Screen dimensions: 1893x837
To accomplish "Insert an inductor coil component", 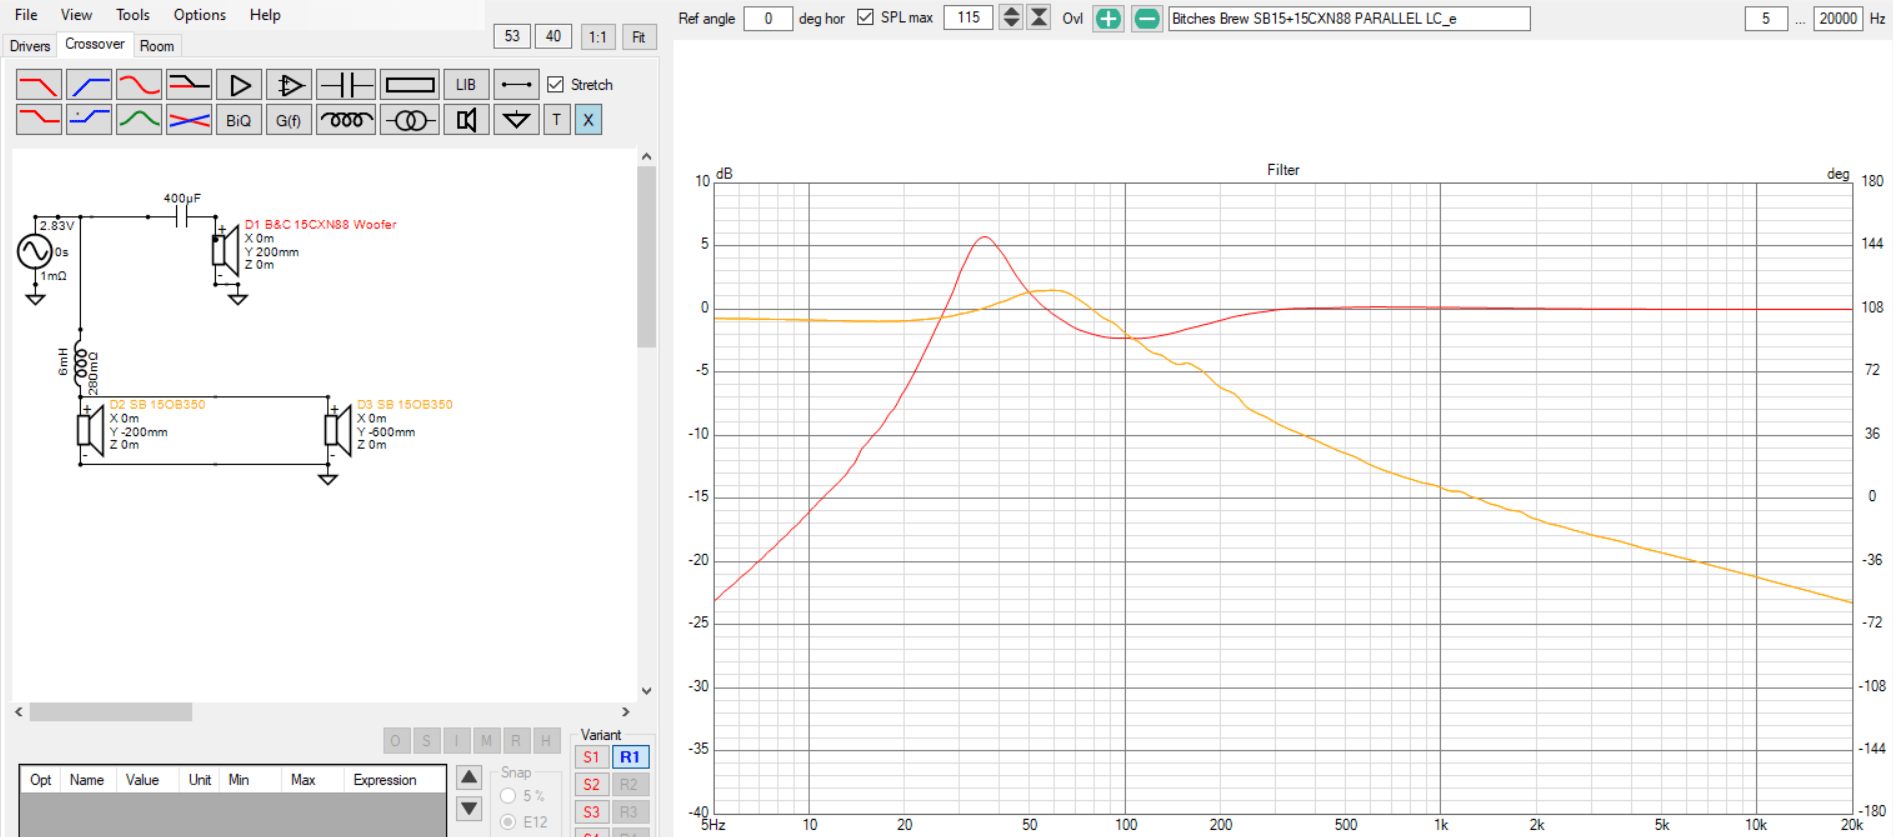I will pyautogui.click(x=346, y=120).
